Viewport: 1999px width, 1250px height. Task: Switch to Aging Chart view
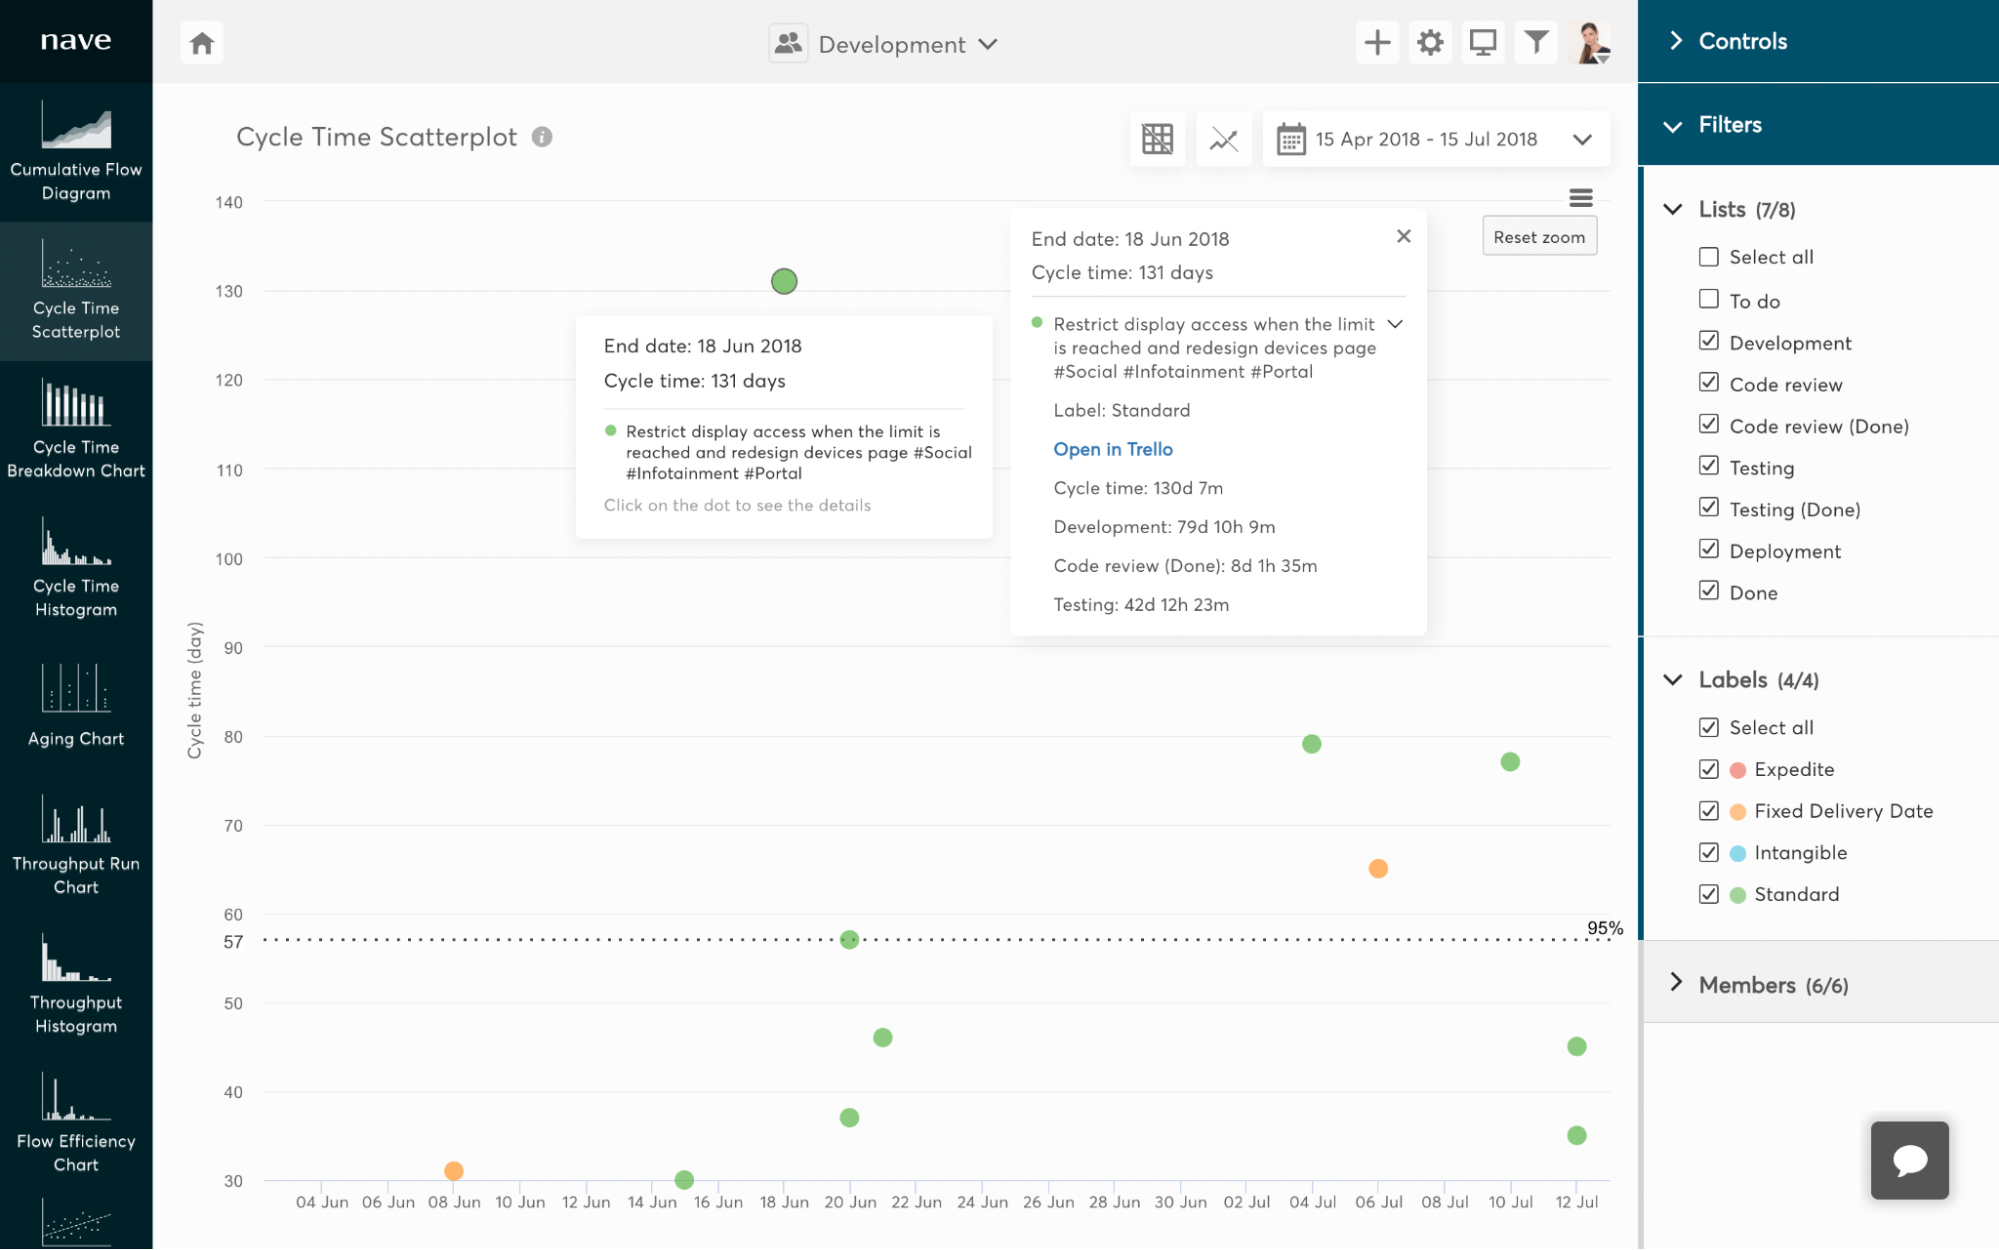76,705
